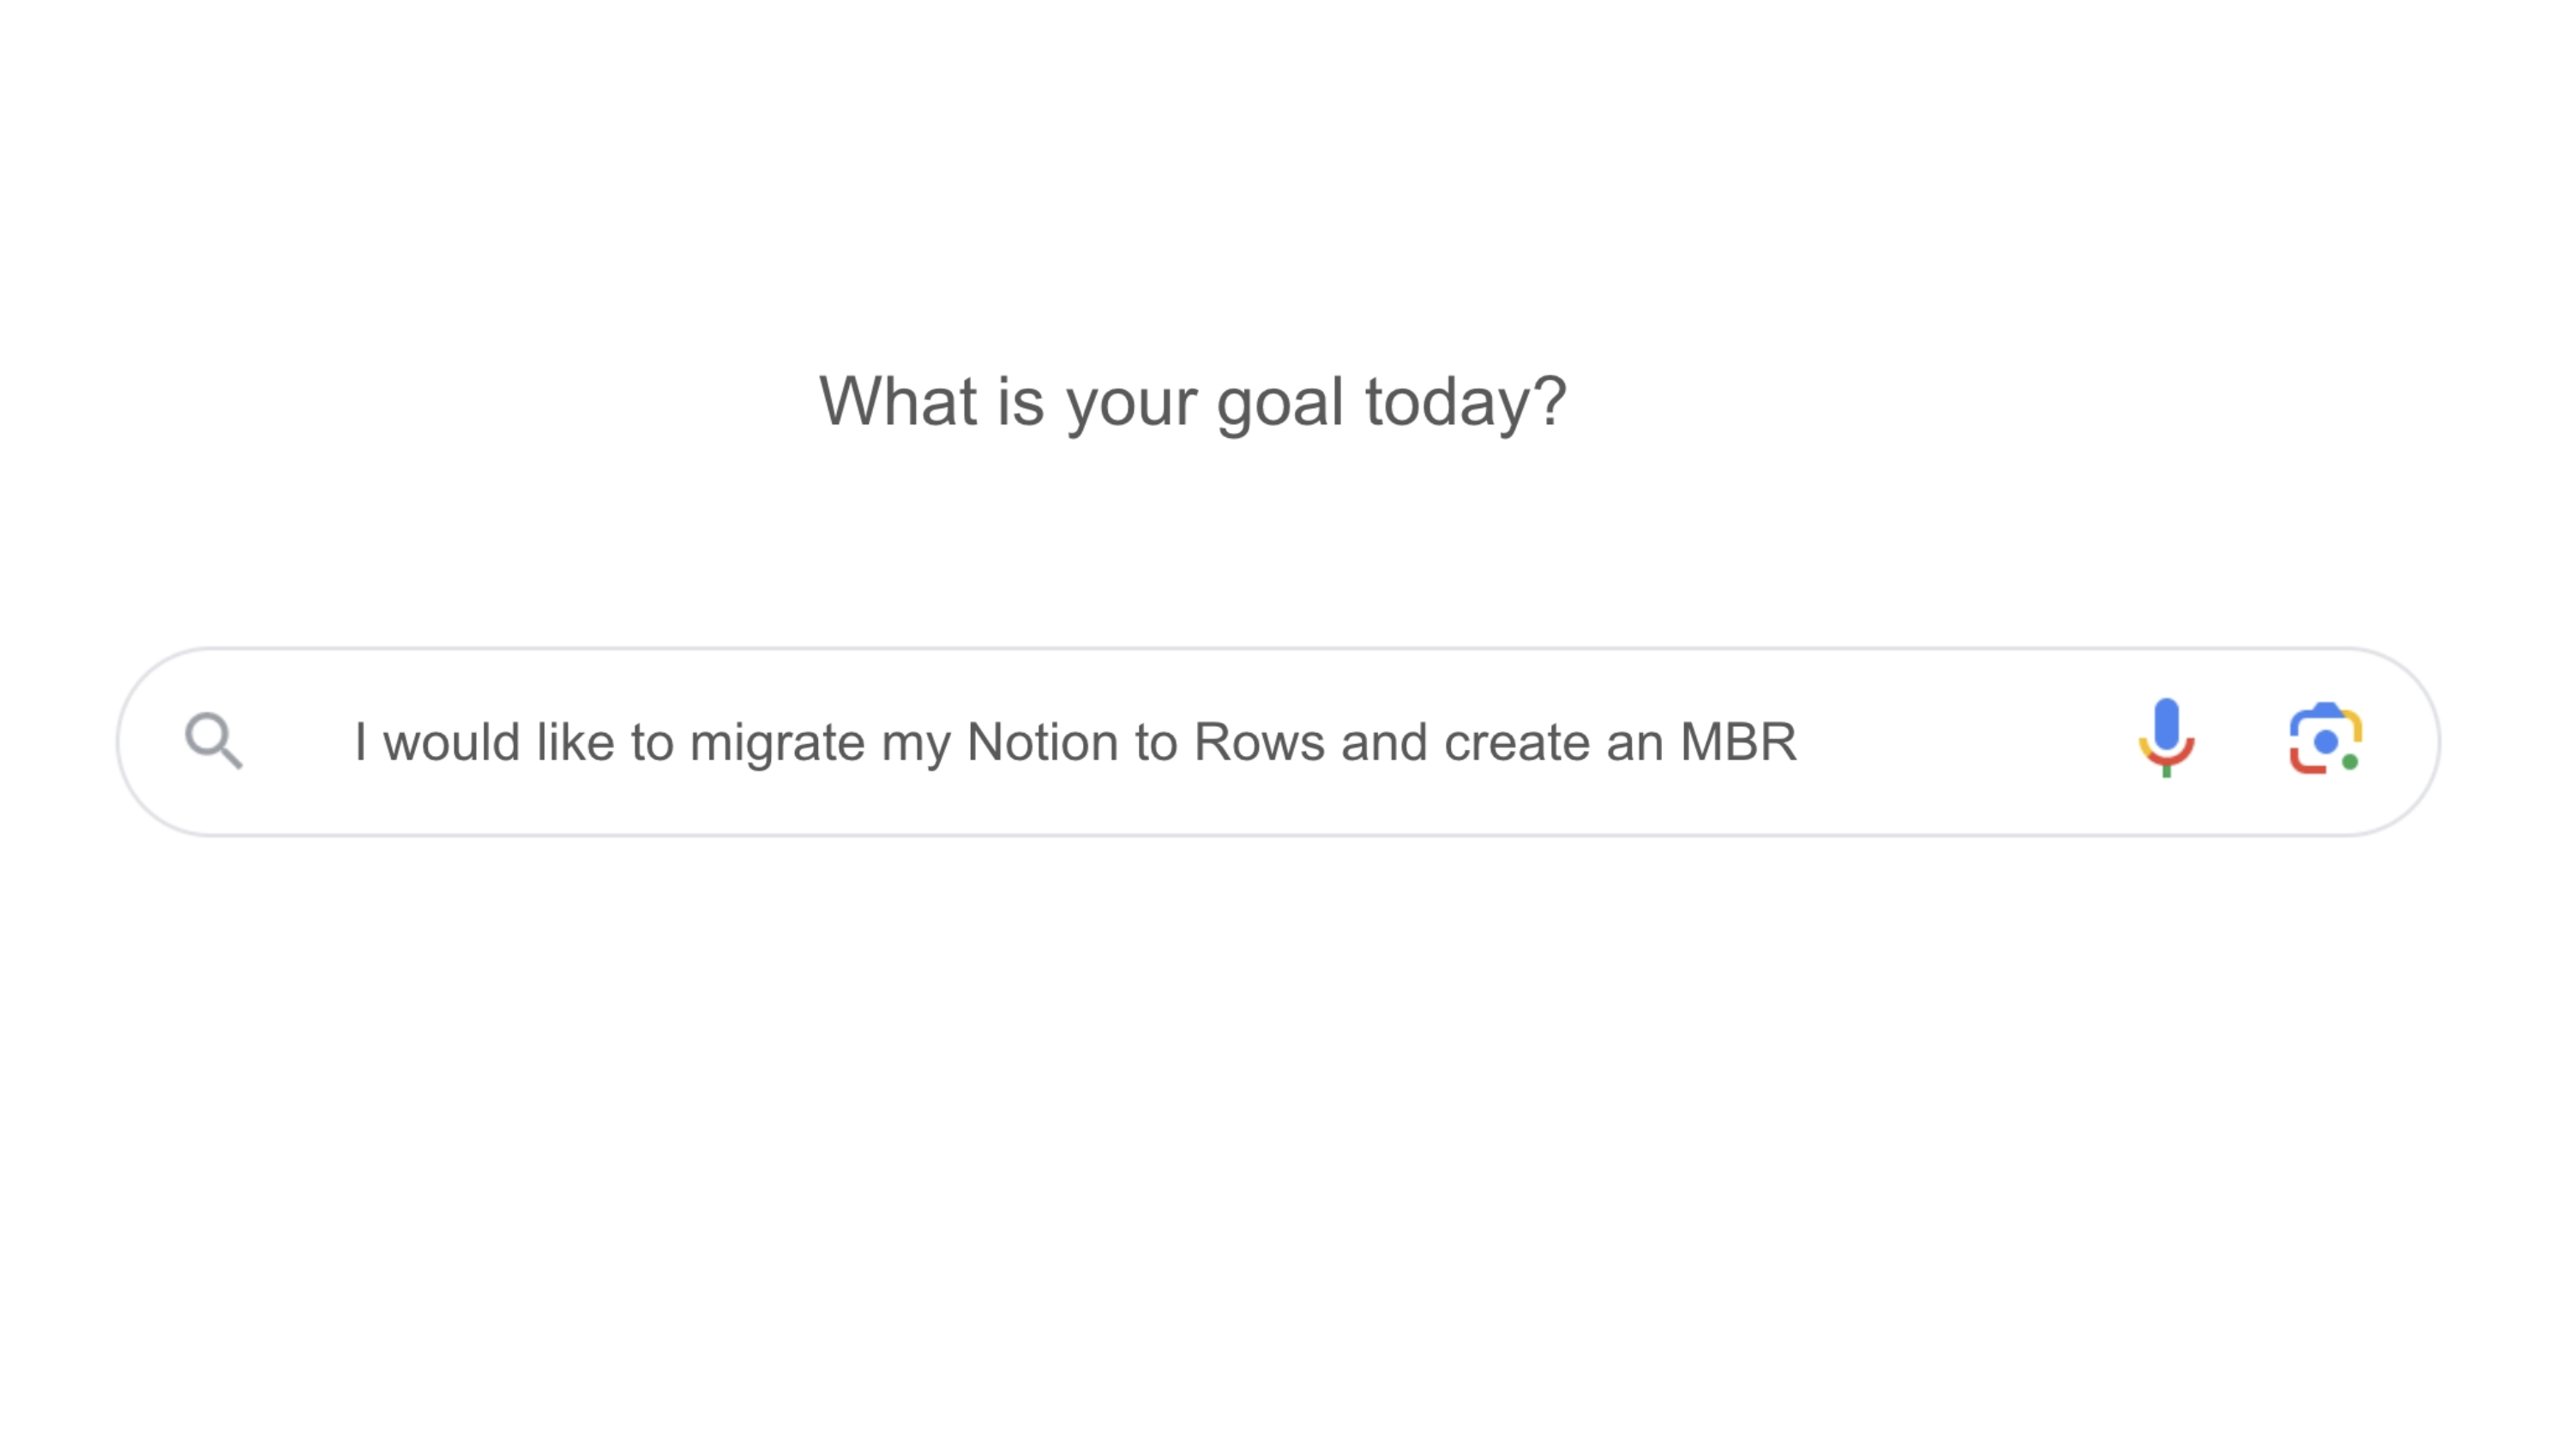
Task: Place cursor on the word 'Rows' in query
Action: tap(1259, 742)
